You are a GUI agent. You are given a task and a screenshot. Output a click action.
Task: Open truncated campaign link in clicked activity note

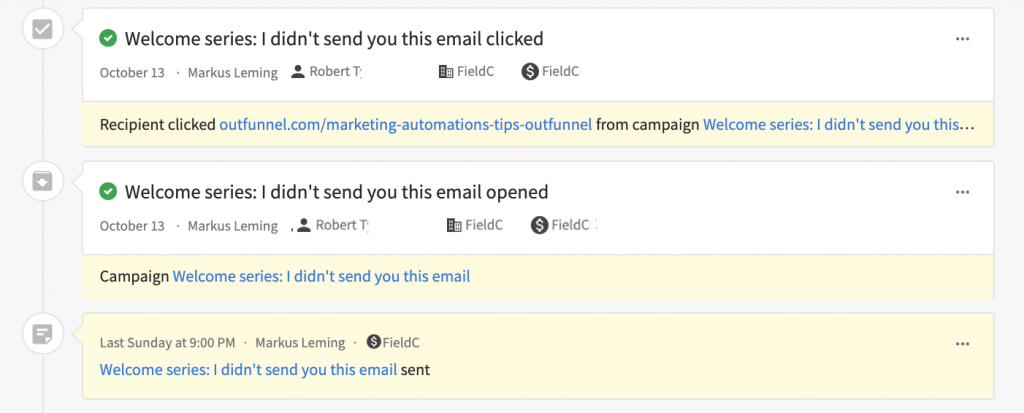839,124
